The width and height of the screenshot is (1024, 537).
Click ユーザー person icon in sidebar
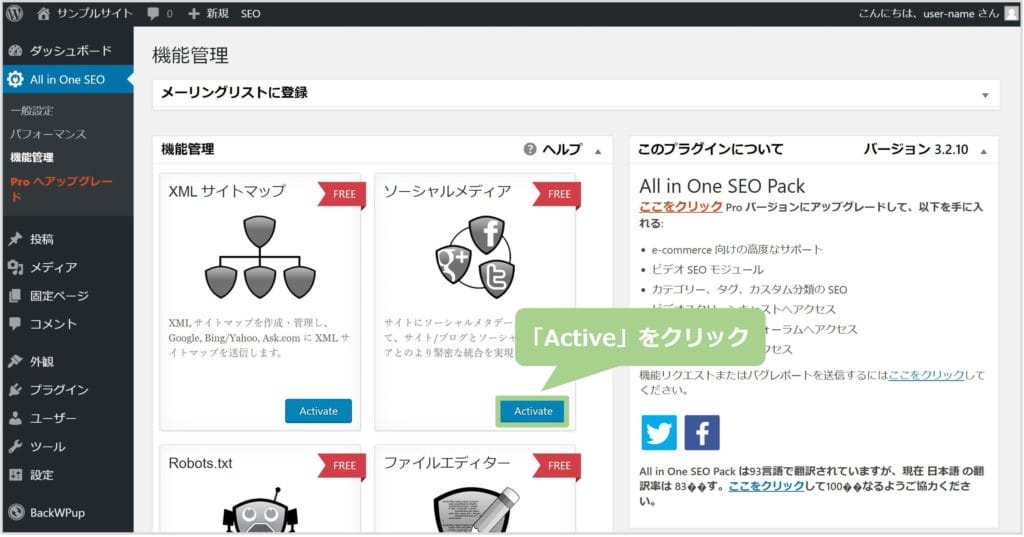click(x=15, y=418)
